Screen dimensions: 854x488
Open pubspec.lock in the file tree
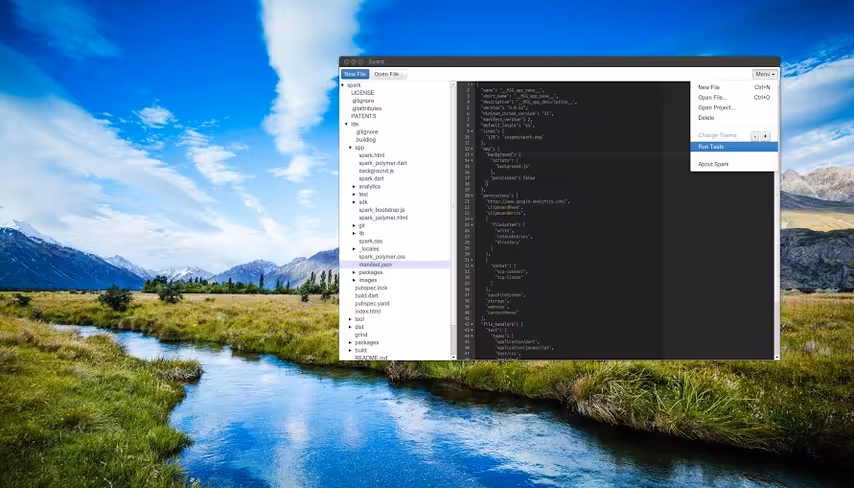click(371, 288)
